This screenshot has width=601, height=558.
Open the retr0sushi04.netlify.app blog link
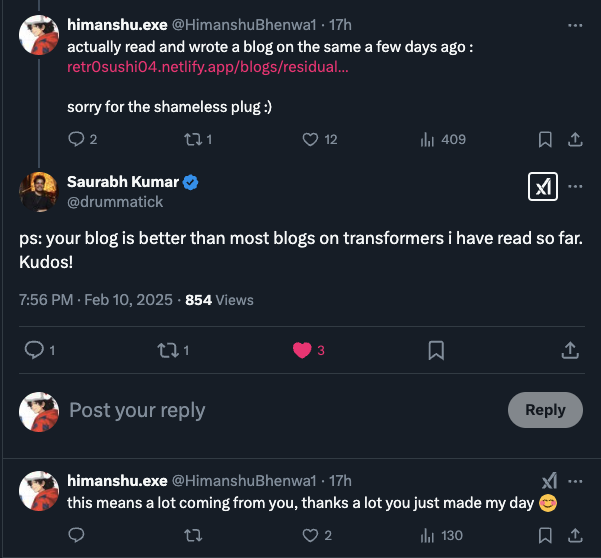point(208,67)
